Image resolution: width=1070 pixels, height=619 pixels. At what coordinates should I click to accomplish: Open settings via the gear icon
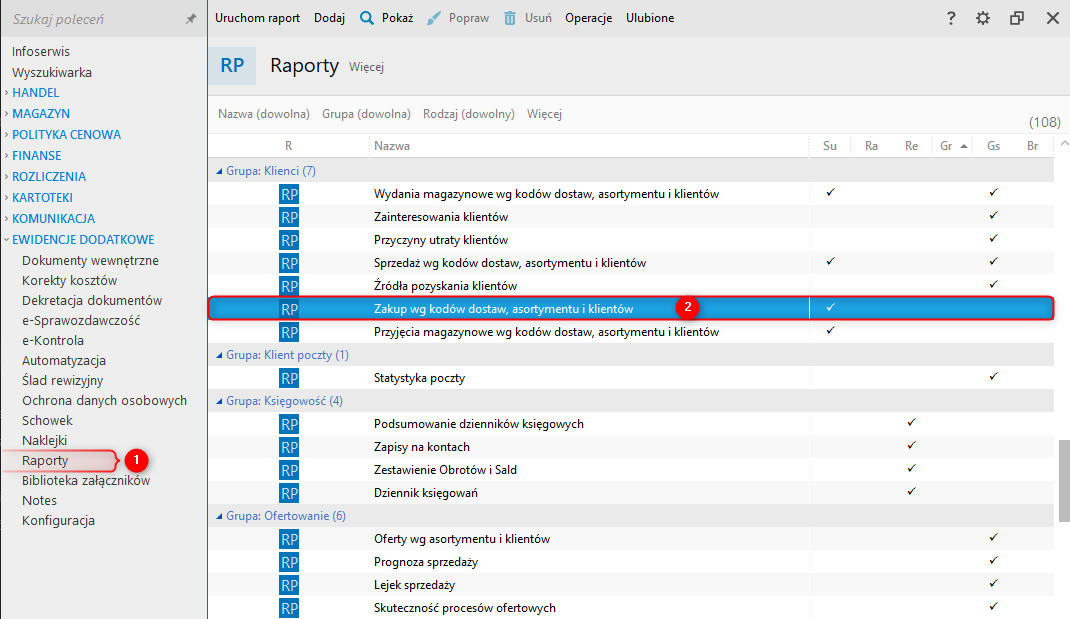[983, 18]
